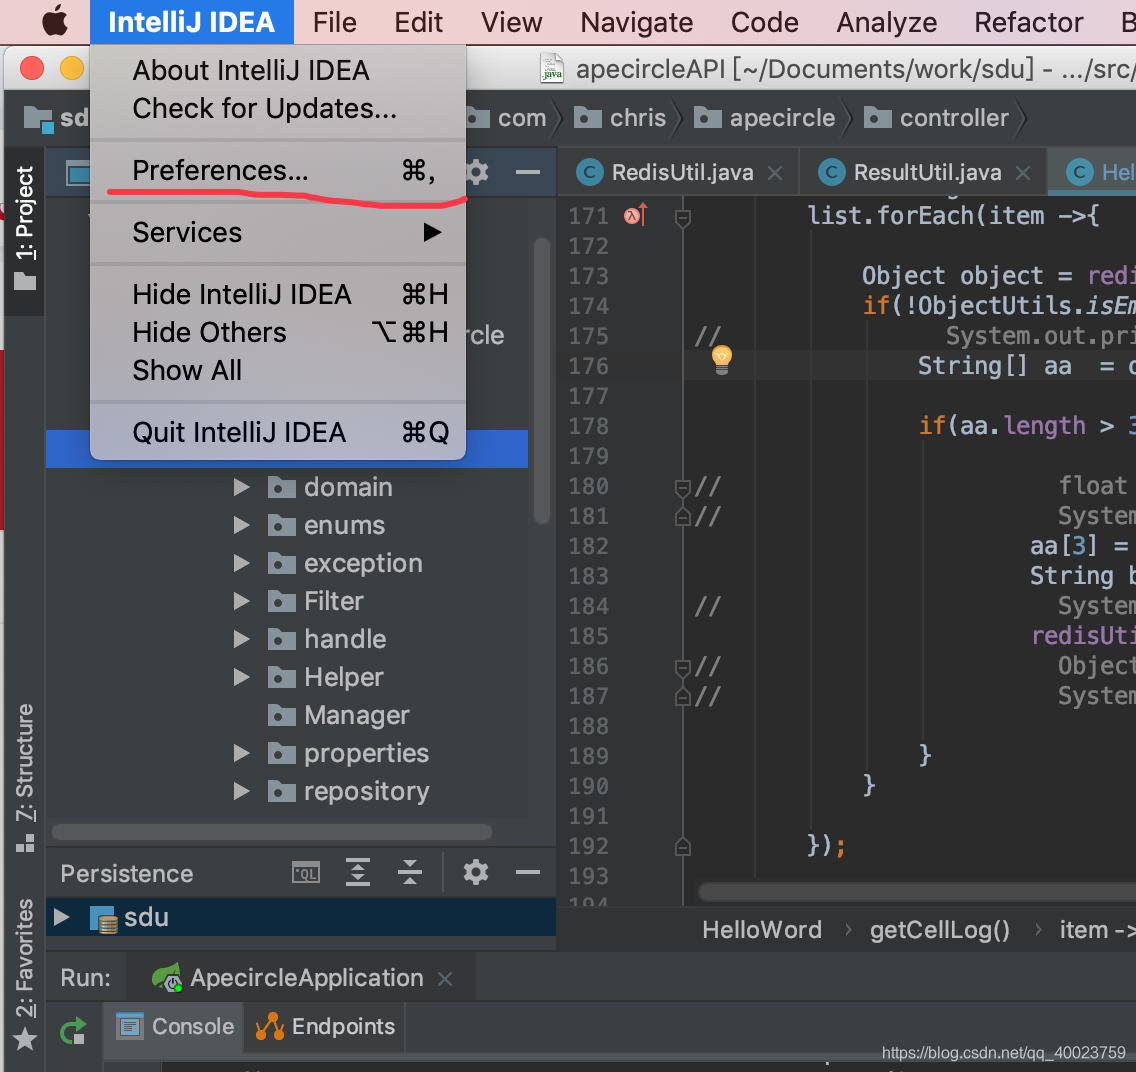This screenshot has width=1136, height=1072.
Task: Open the Code menu
Action: (x=764, y=22)
